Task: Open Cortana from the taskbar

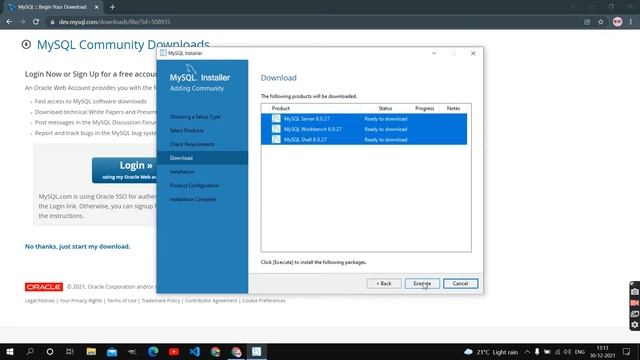Action: tap(50, 351)
